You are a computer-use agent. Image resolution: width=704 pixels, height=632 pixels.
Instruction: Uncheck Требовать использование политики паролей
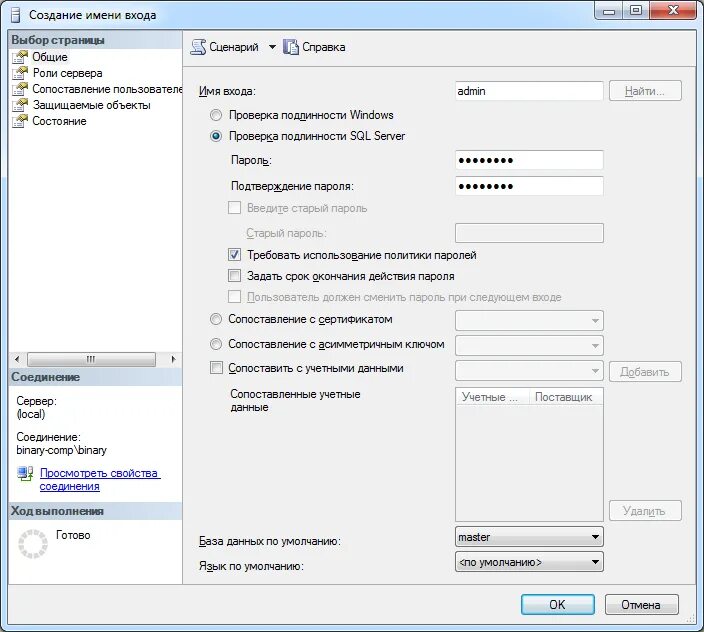coord(234,255)
